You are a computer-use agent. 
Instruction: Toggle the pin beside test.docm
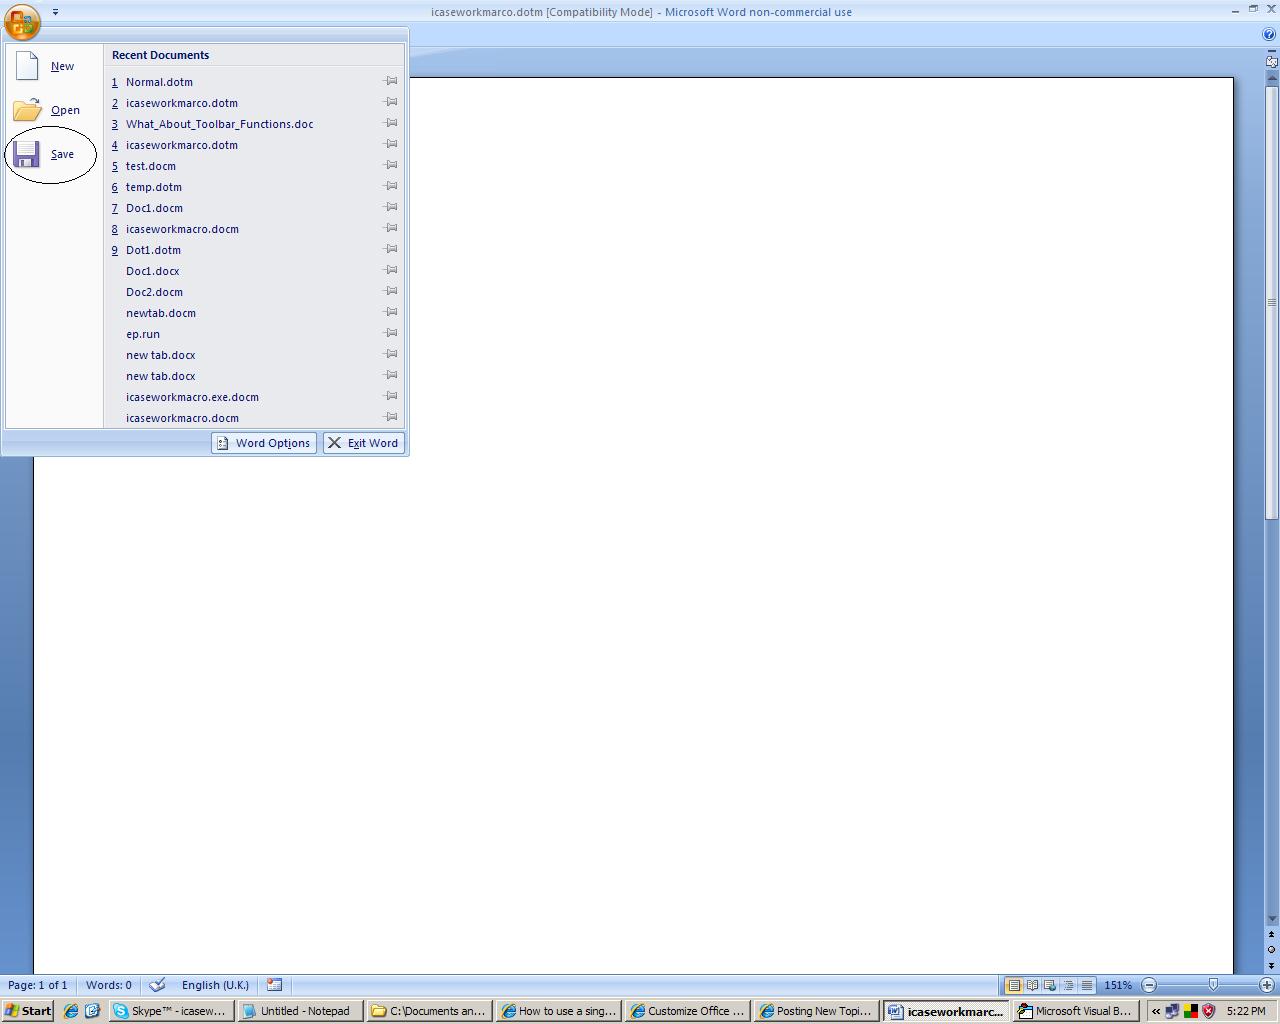click(391, 165)
